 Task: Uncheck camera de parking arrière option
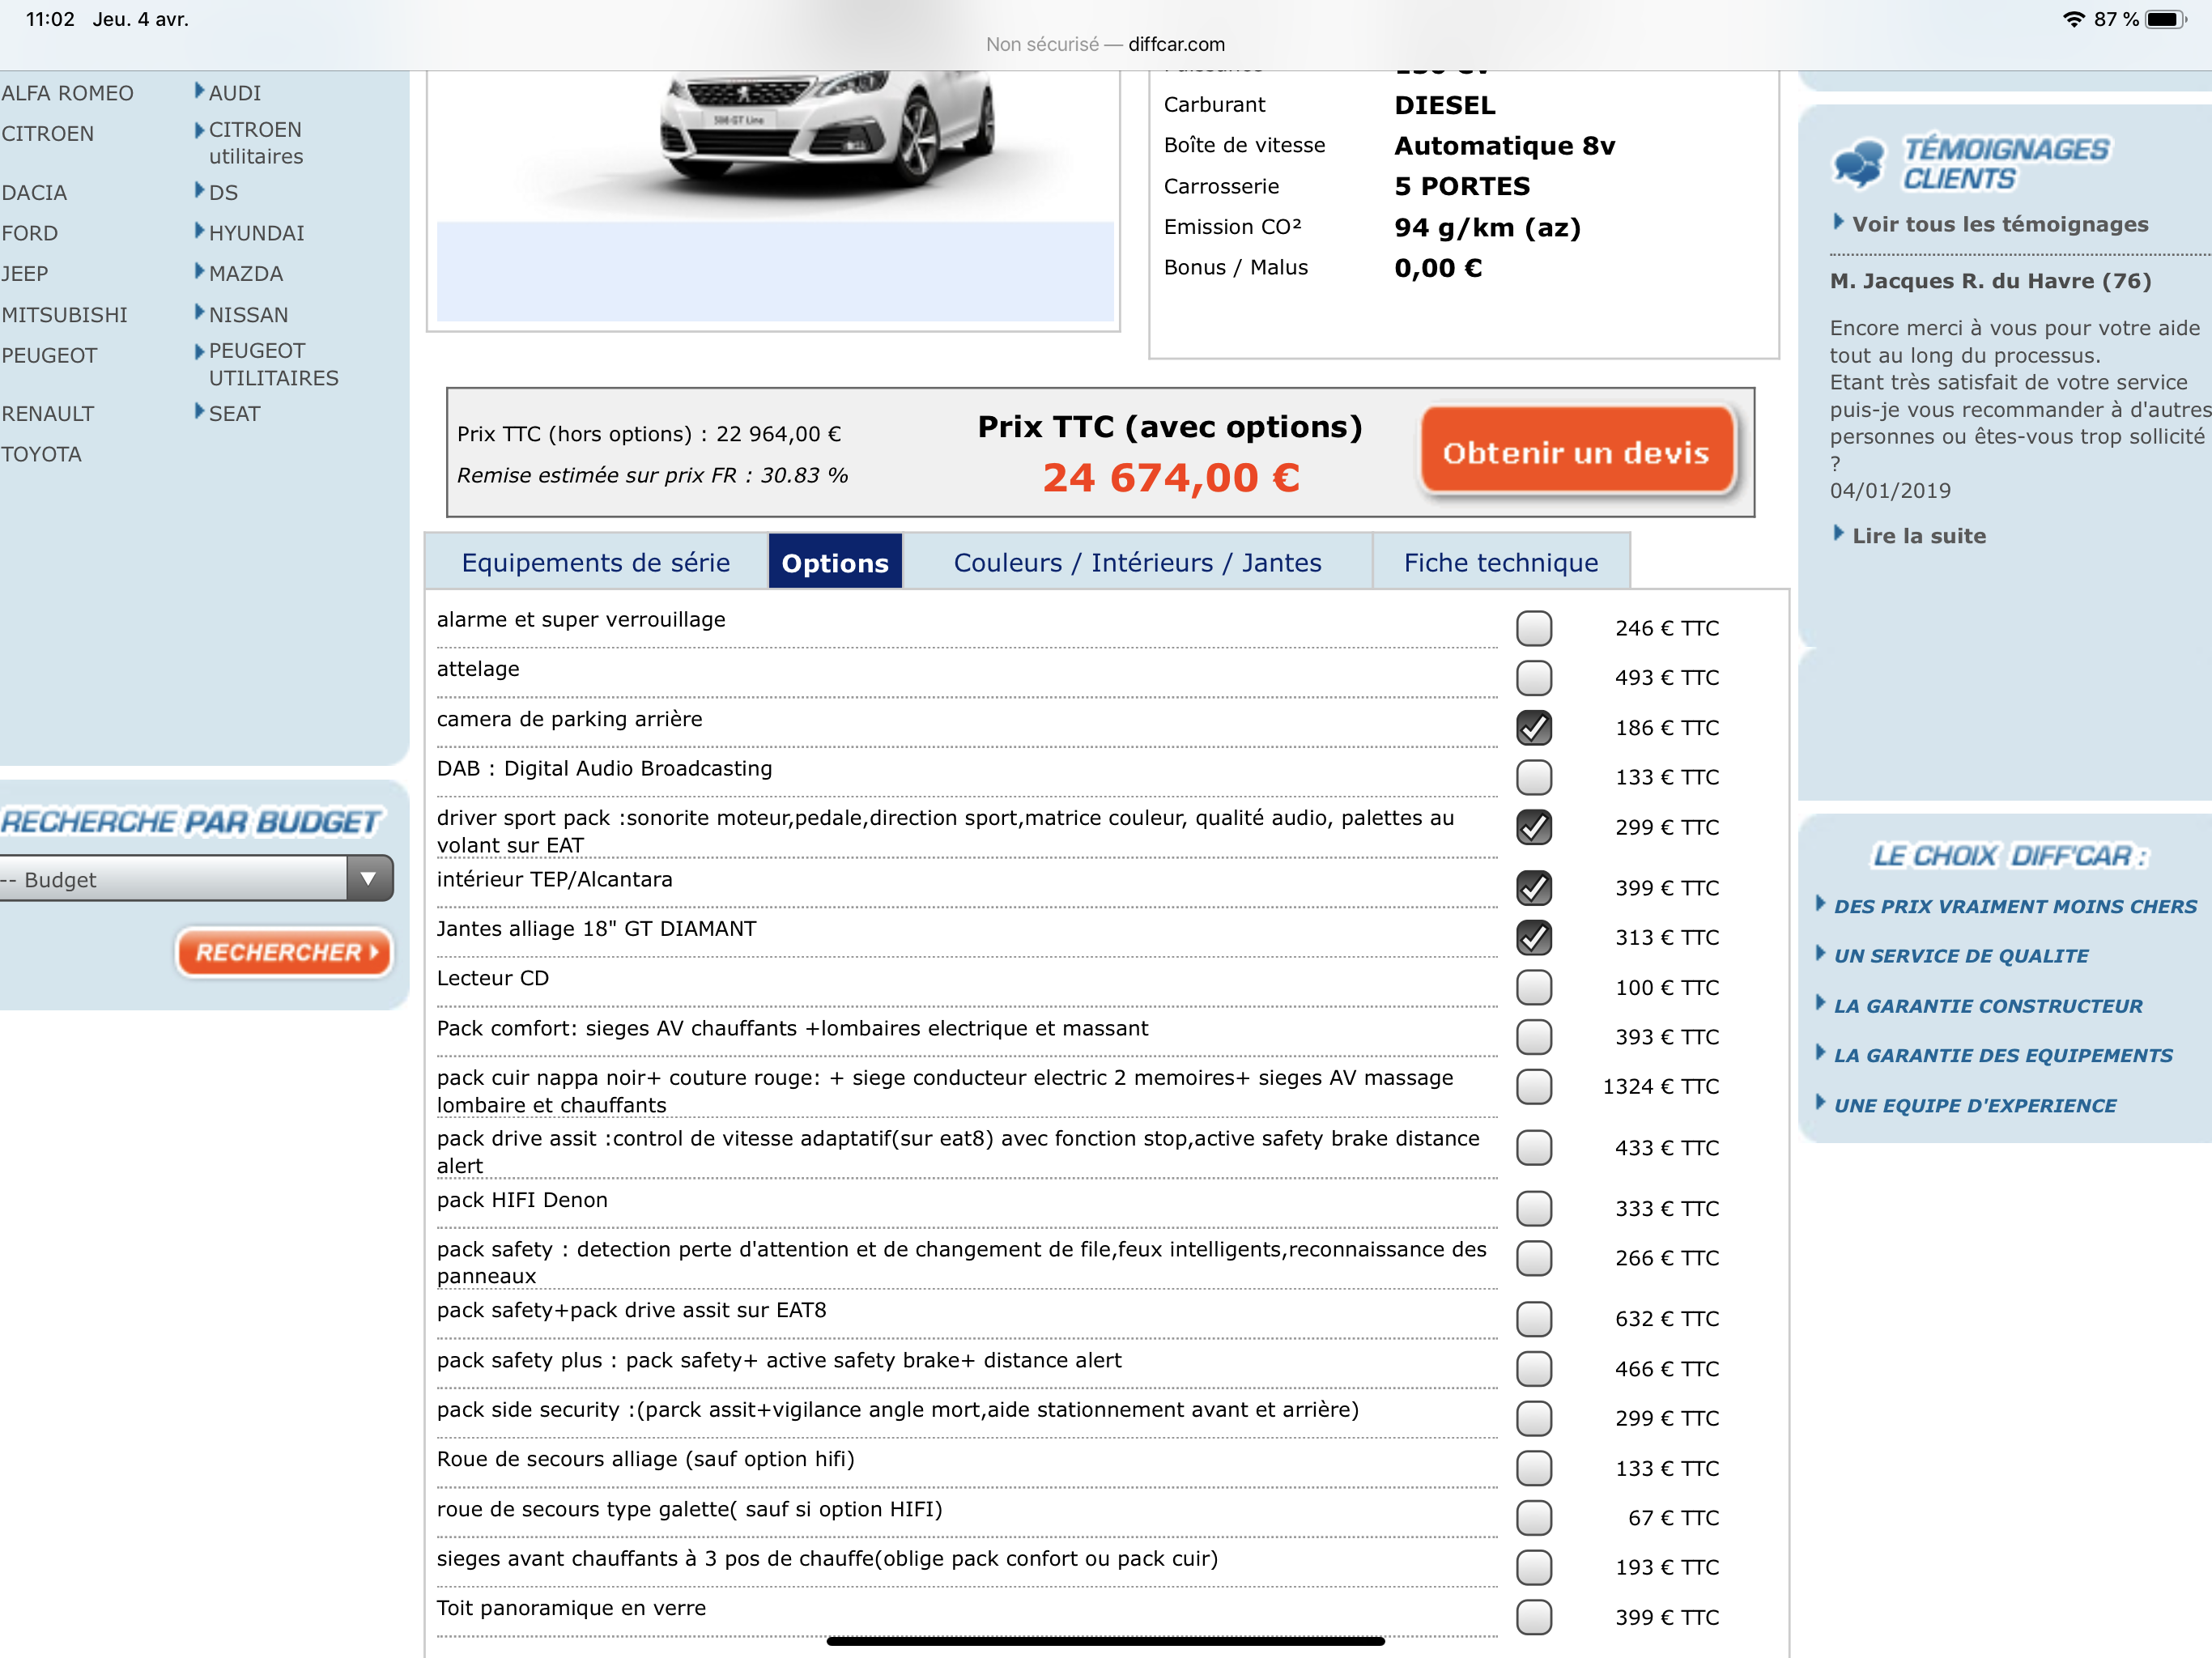[x=1534, y=727]
